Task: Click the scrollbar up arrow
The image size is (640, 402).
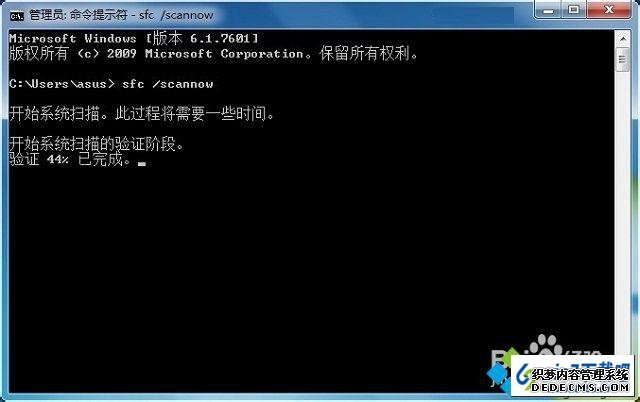Action: (623, 39)
